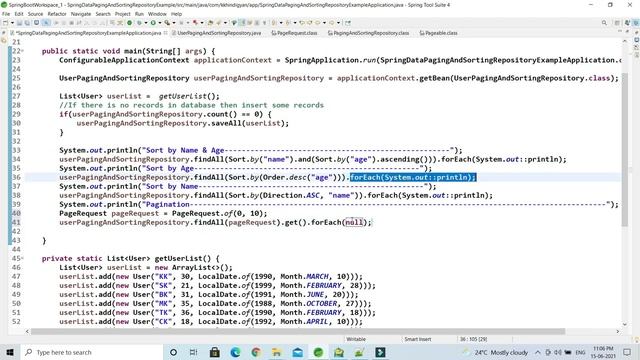Open the File menu
640x360 pixels.
[6, 14]
